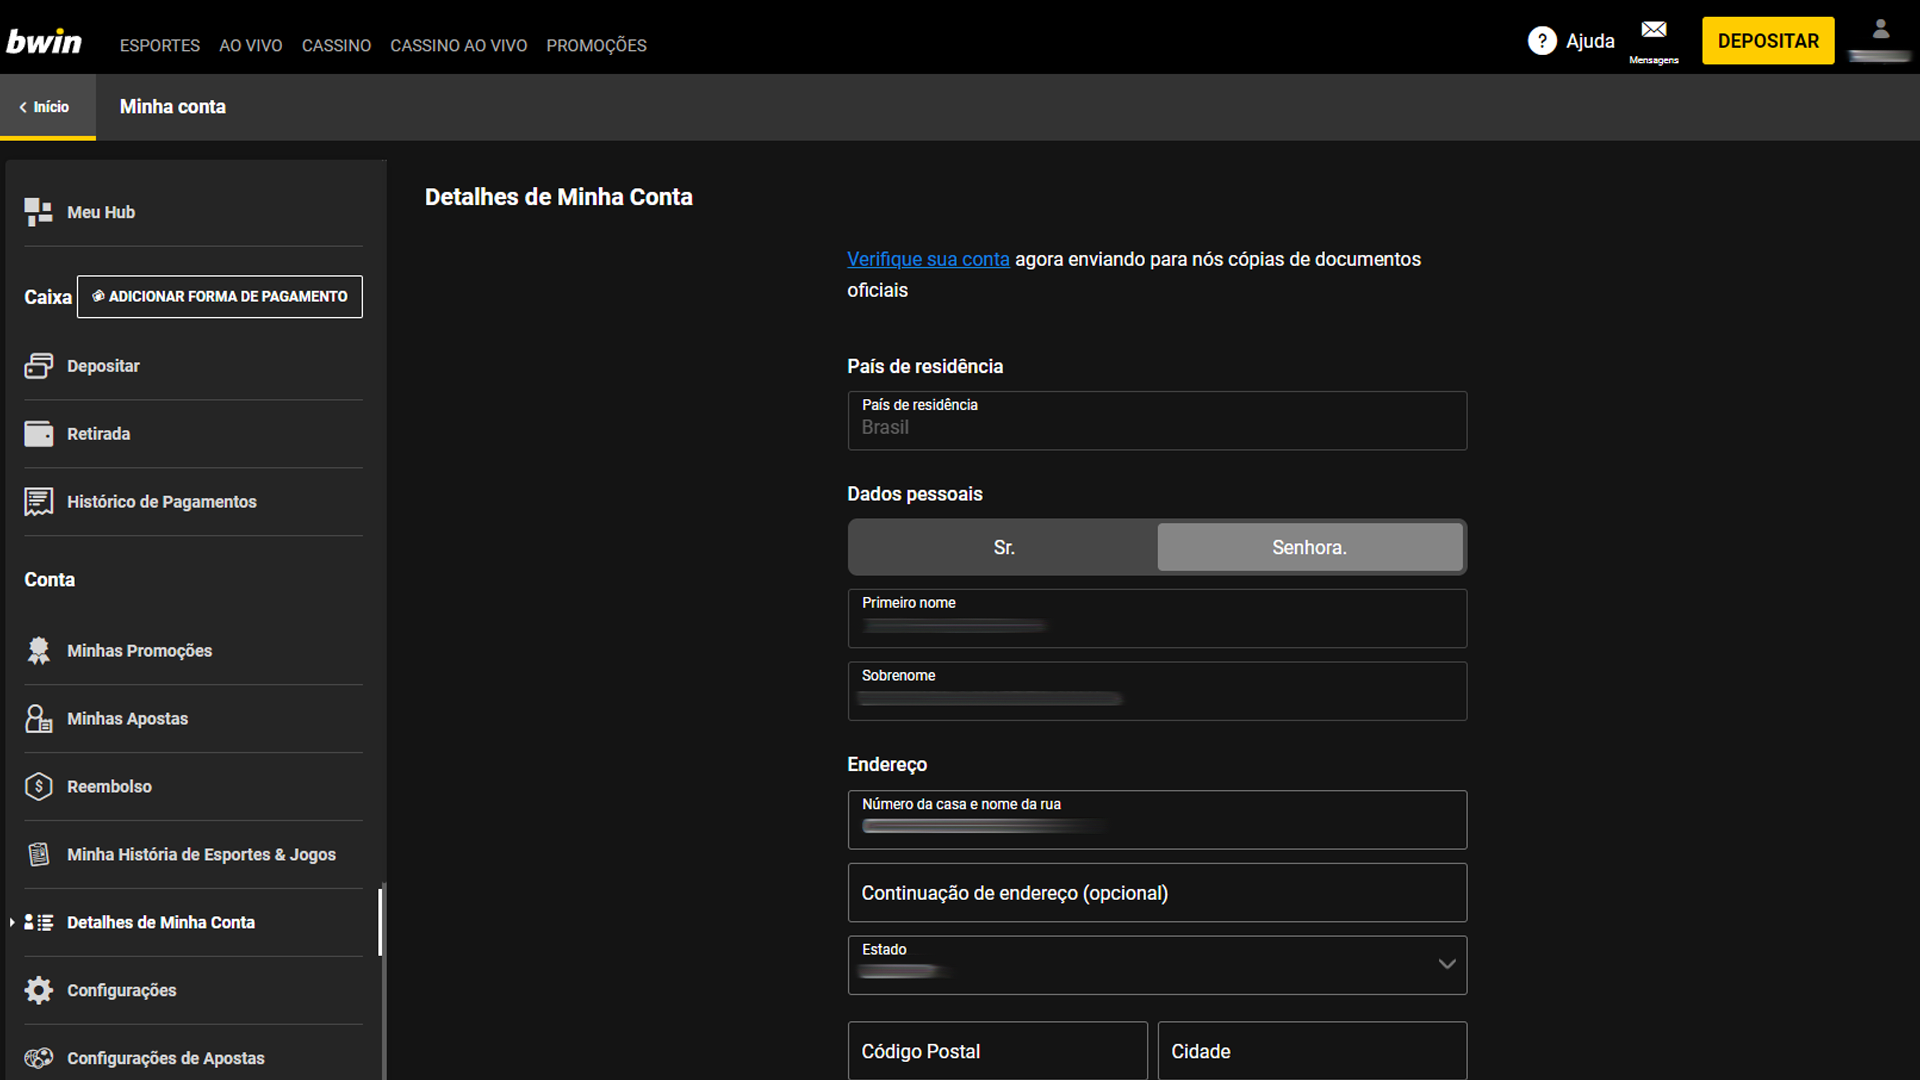The image size is (1920, 1080).
Task: Click the Caixa section label
Action: [x=48, y=297]
